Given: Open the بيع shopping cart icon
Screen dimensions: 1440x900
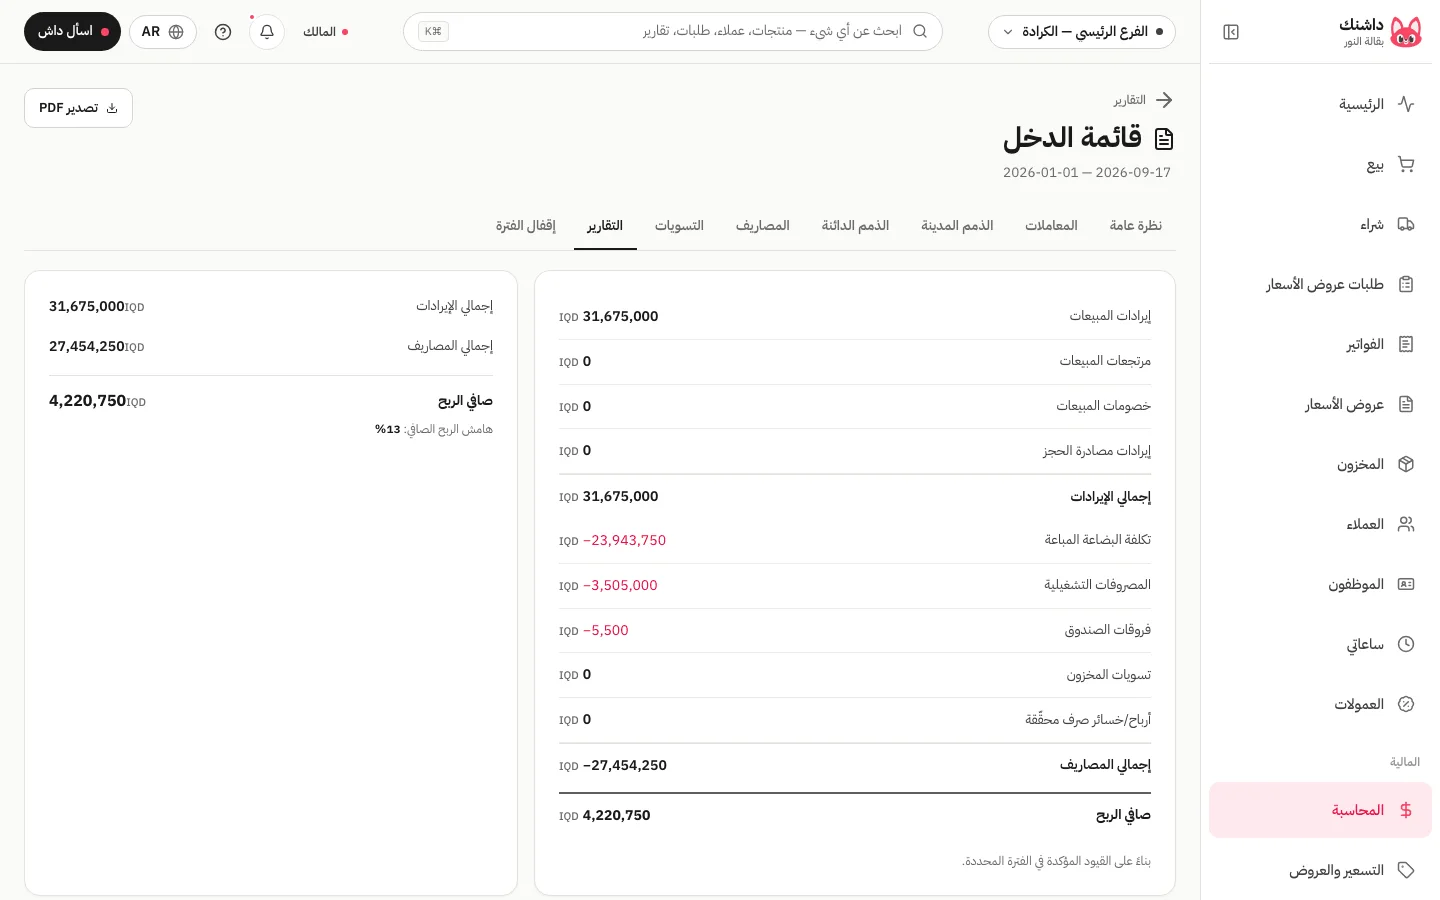Looking at the screenshot, I should click(1406, 164).
